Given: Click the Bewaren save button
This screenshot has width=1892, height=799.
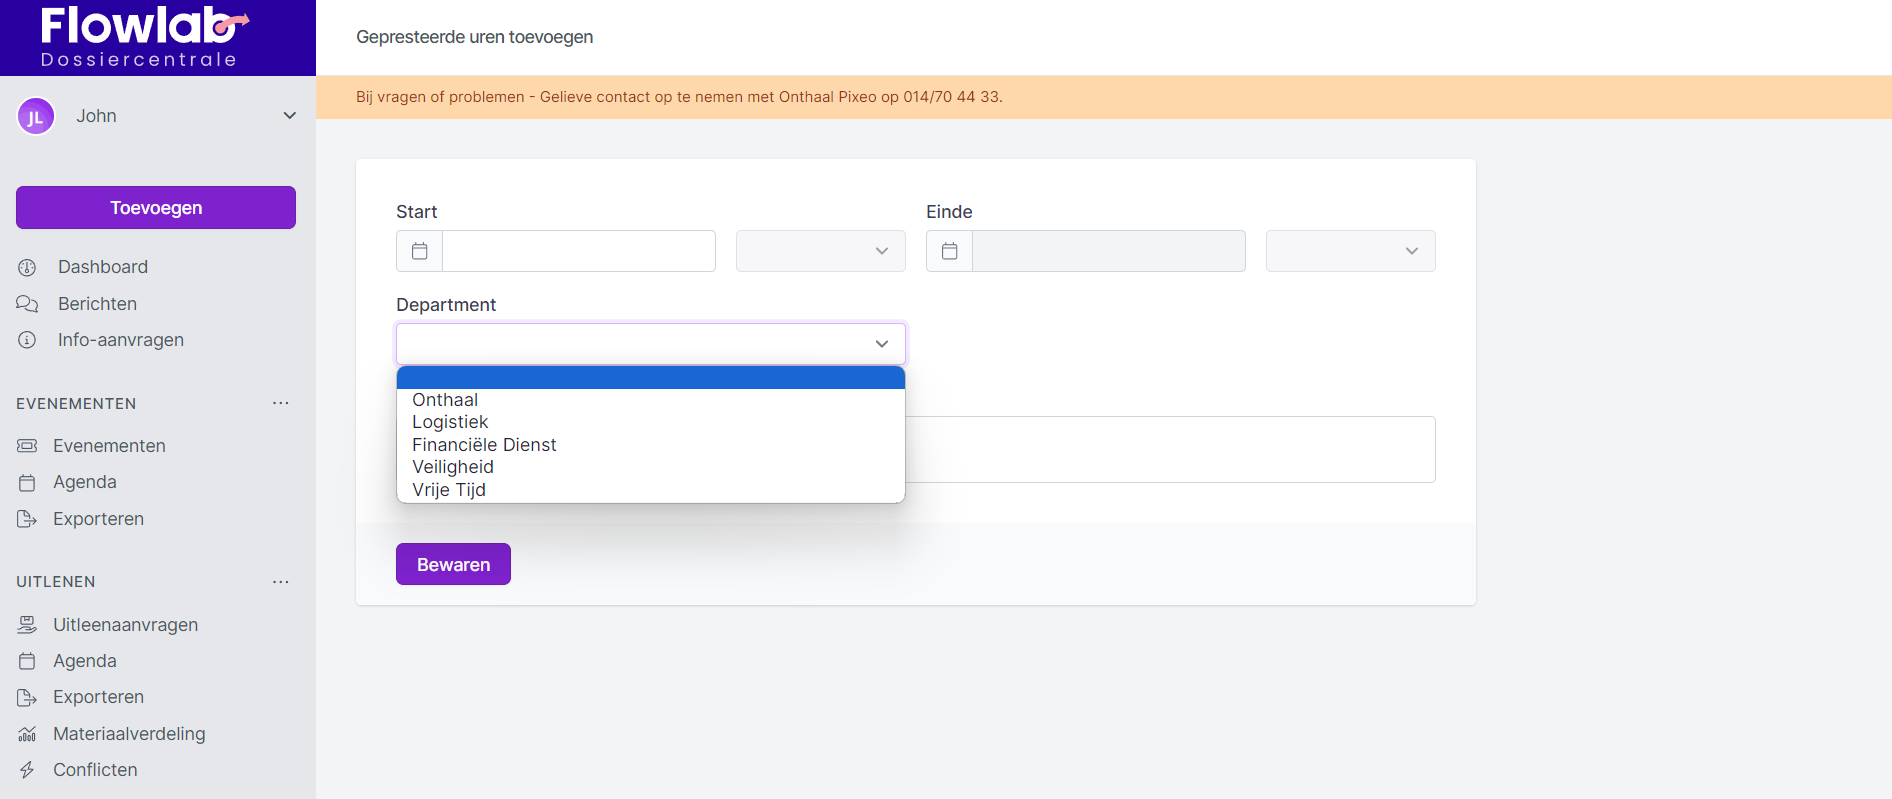Looking at the screenshot, I should (453, 564).
